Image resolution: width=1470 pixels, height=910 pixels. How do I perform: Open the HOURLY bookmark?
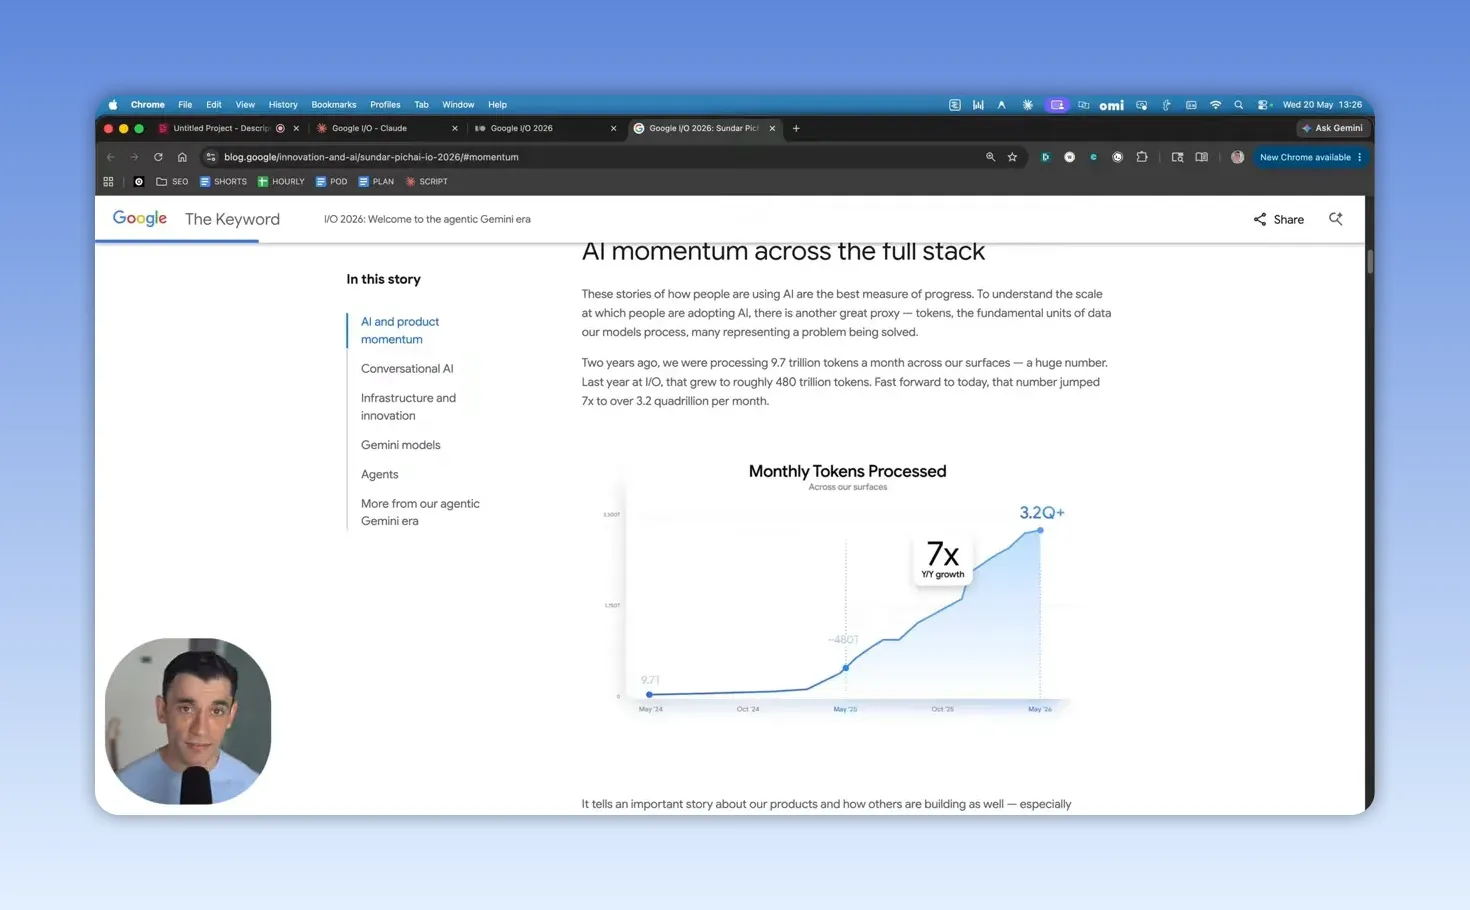[x=281, y=182]
